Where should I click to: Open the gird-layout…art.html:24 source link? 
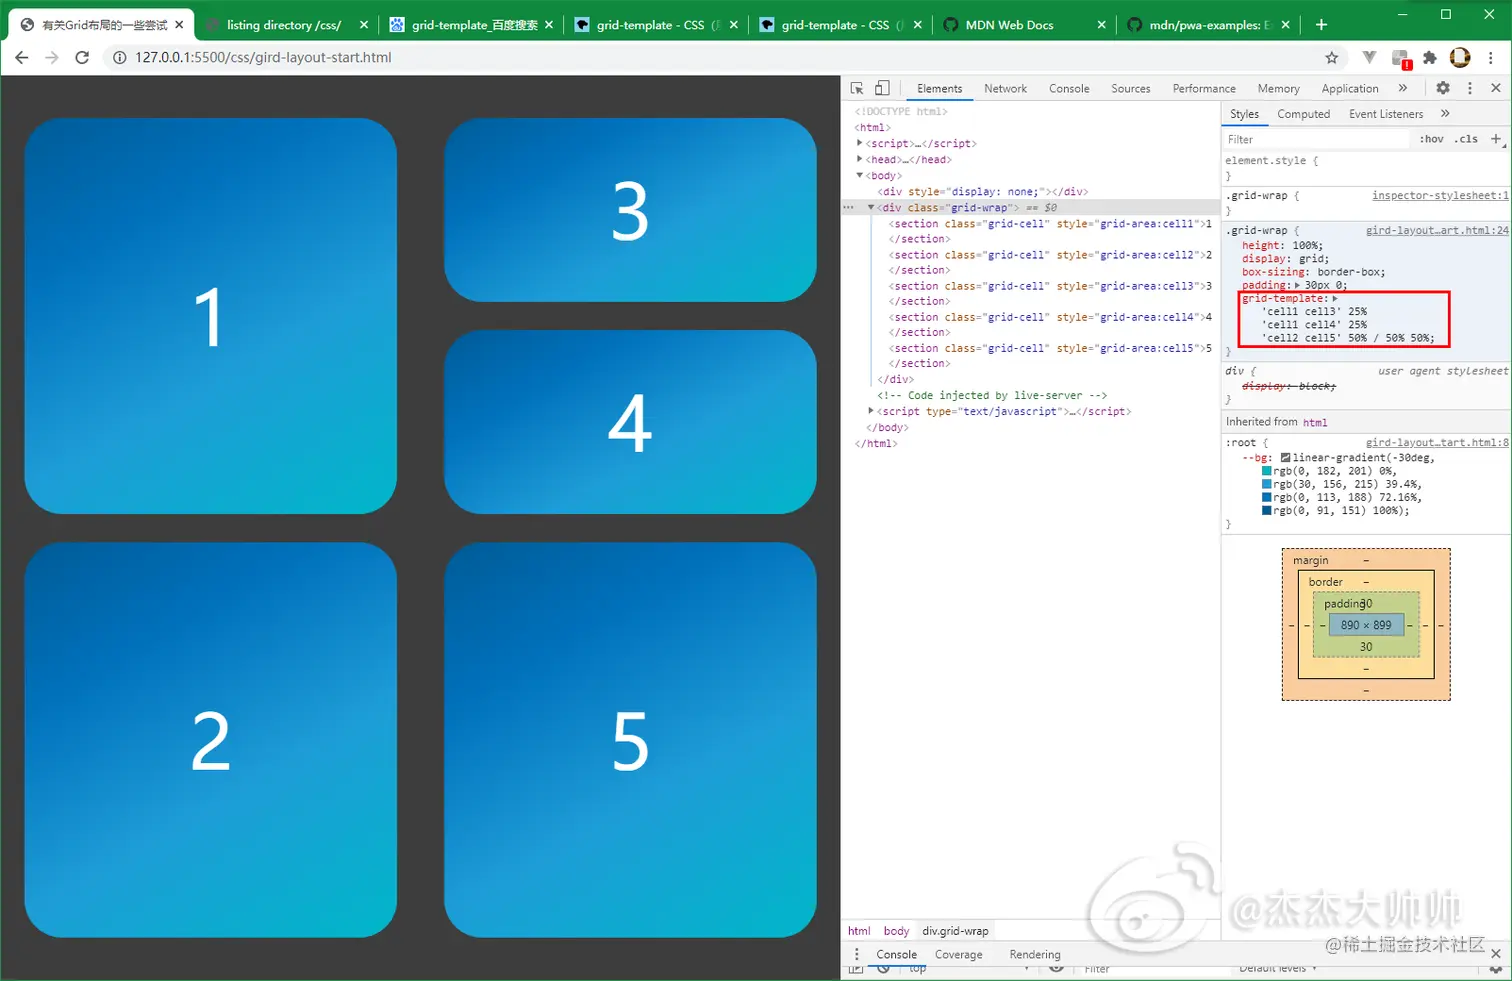1437,230
